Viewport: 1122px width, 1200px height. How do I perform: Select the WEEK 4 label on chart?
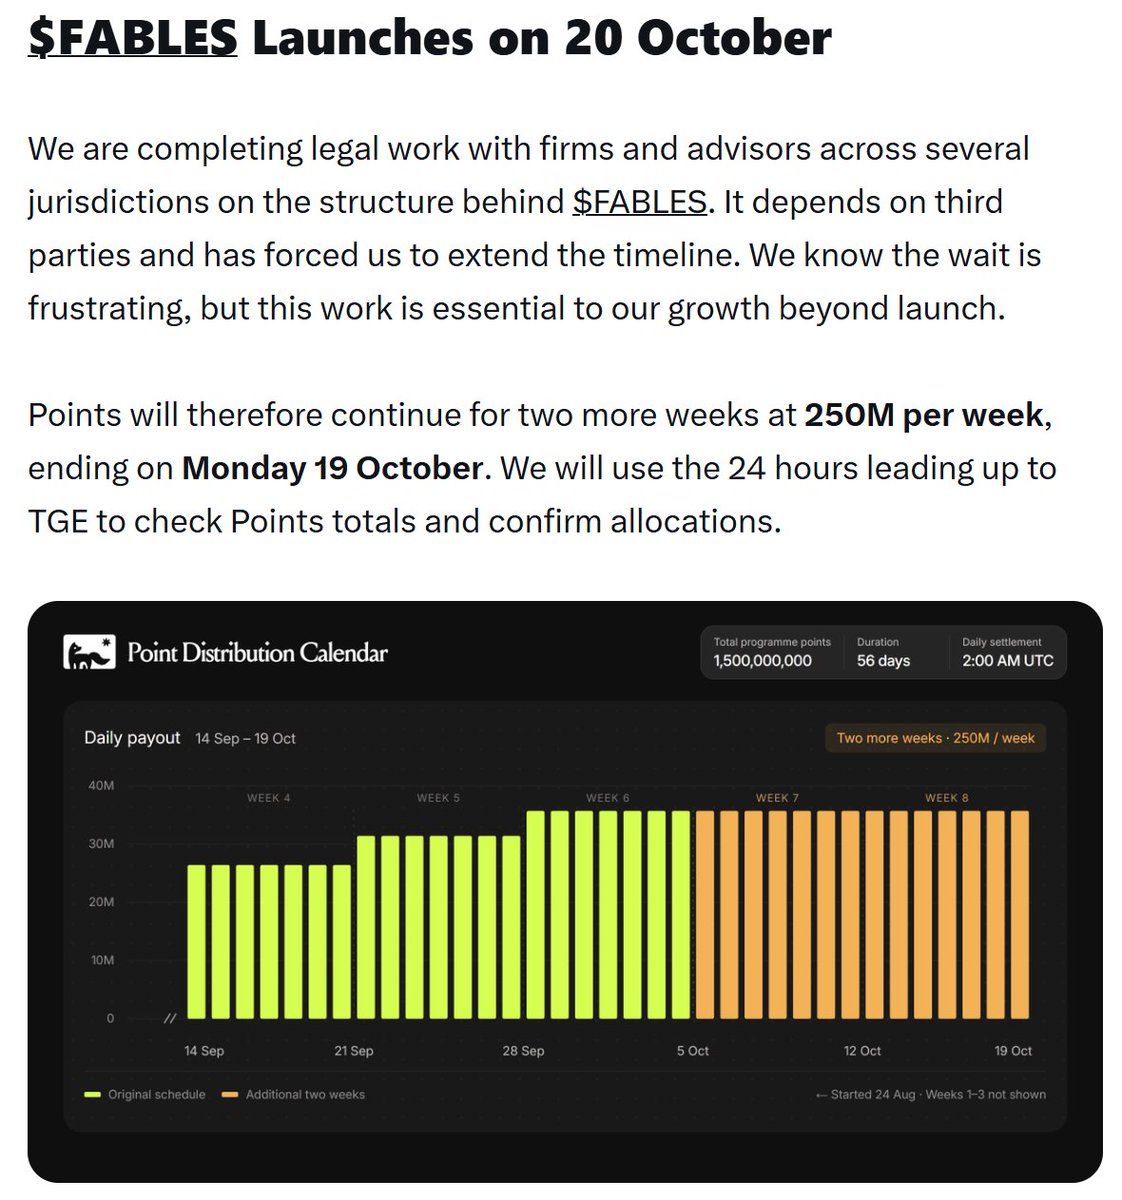[x=269, y=798]
